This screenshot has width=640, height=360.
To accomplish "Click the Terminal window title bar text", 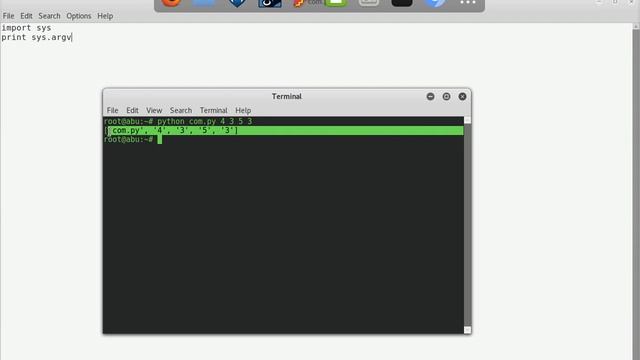I will click(287, 96).
